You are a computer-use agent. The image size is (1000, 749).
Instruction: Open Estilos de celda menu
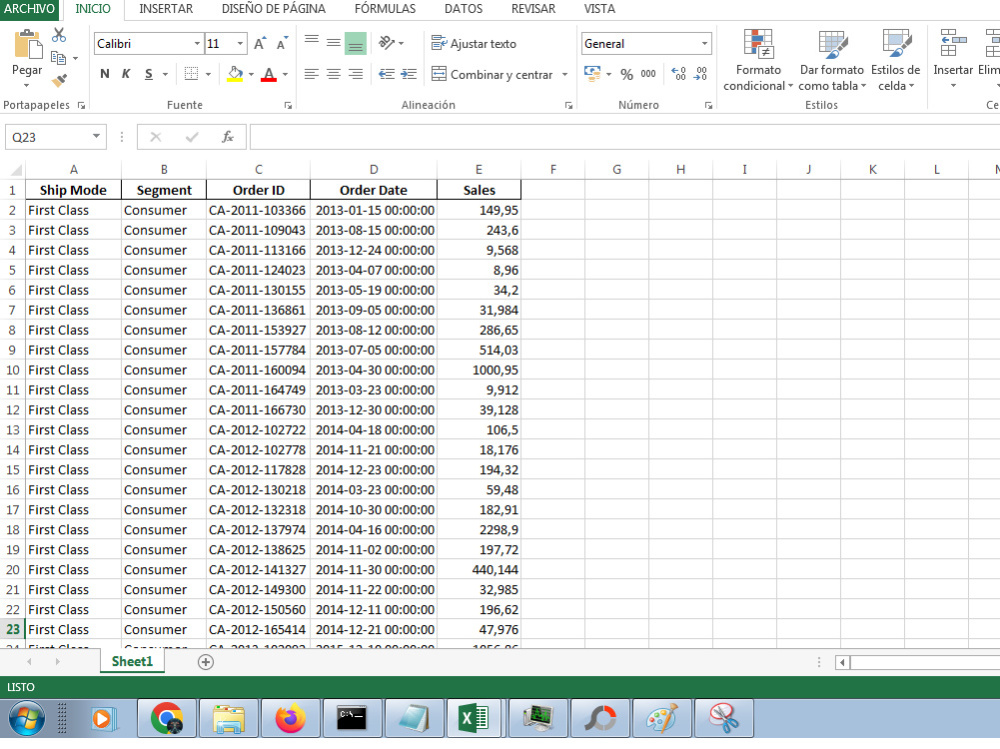[x=895, y=60]
